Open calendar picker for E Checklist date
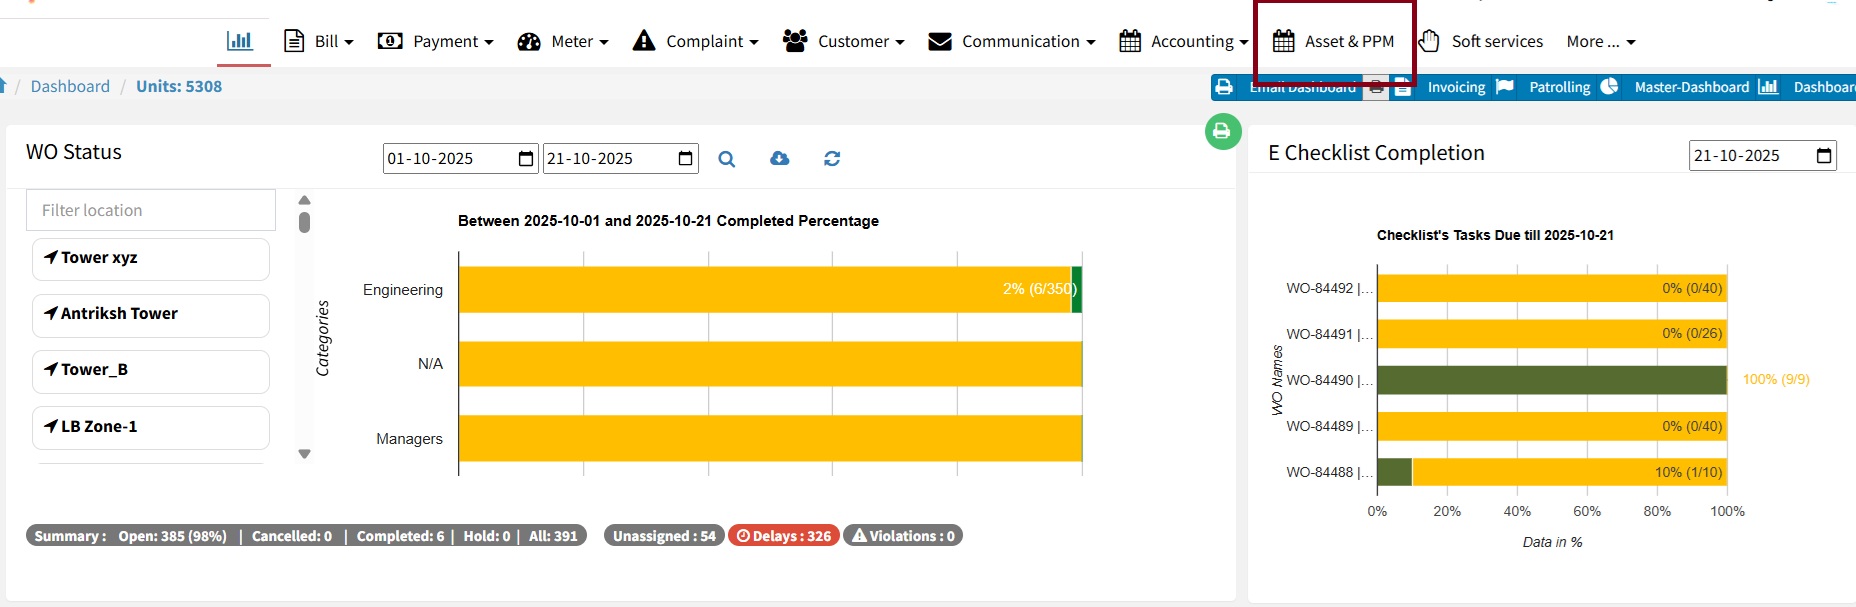This screenshot has width=1856, height=607. coord(1823,156)
